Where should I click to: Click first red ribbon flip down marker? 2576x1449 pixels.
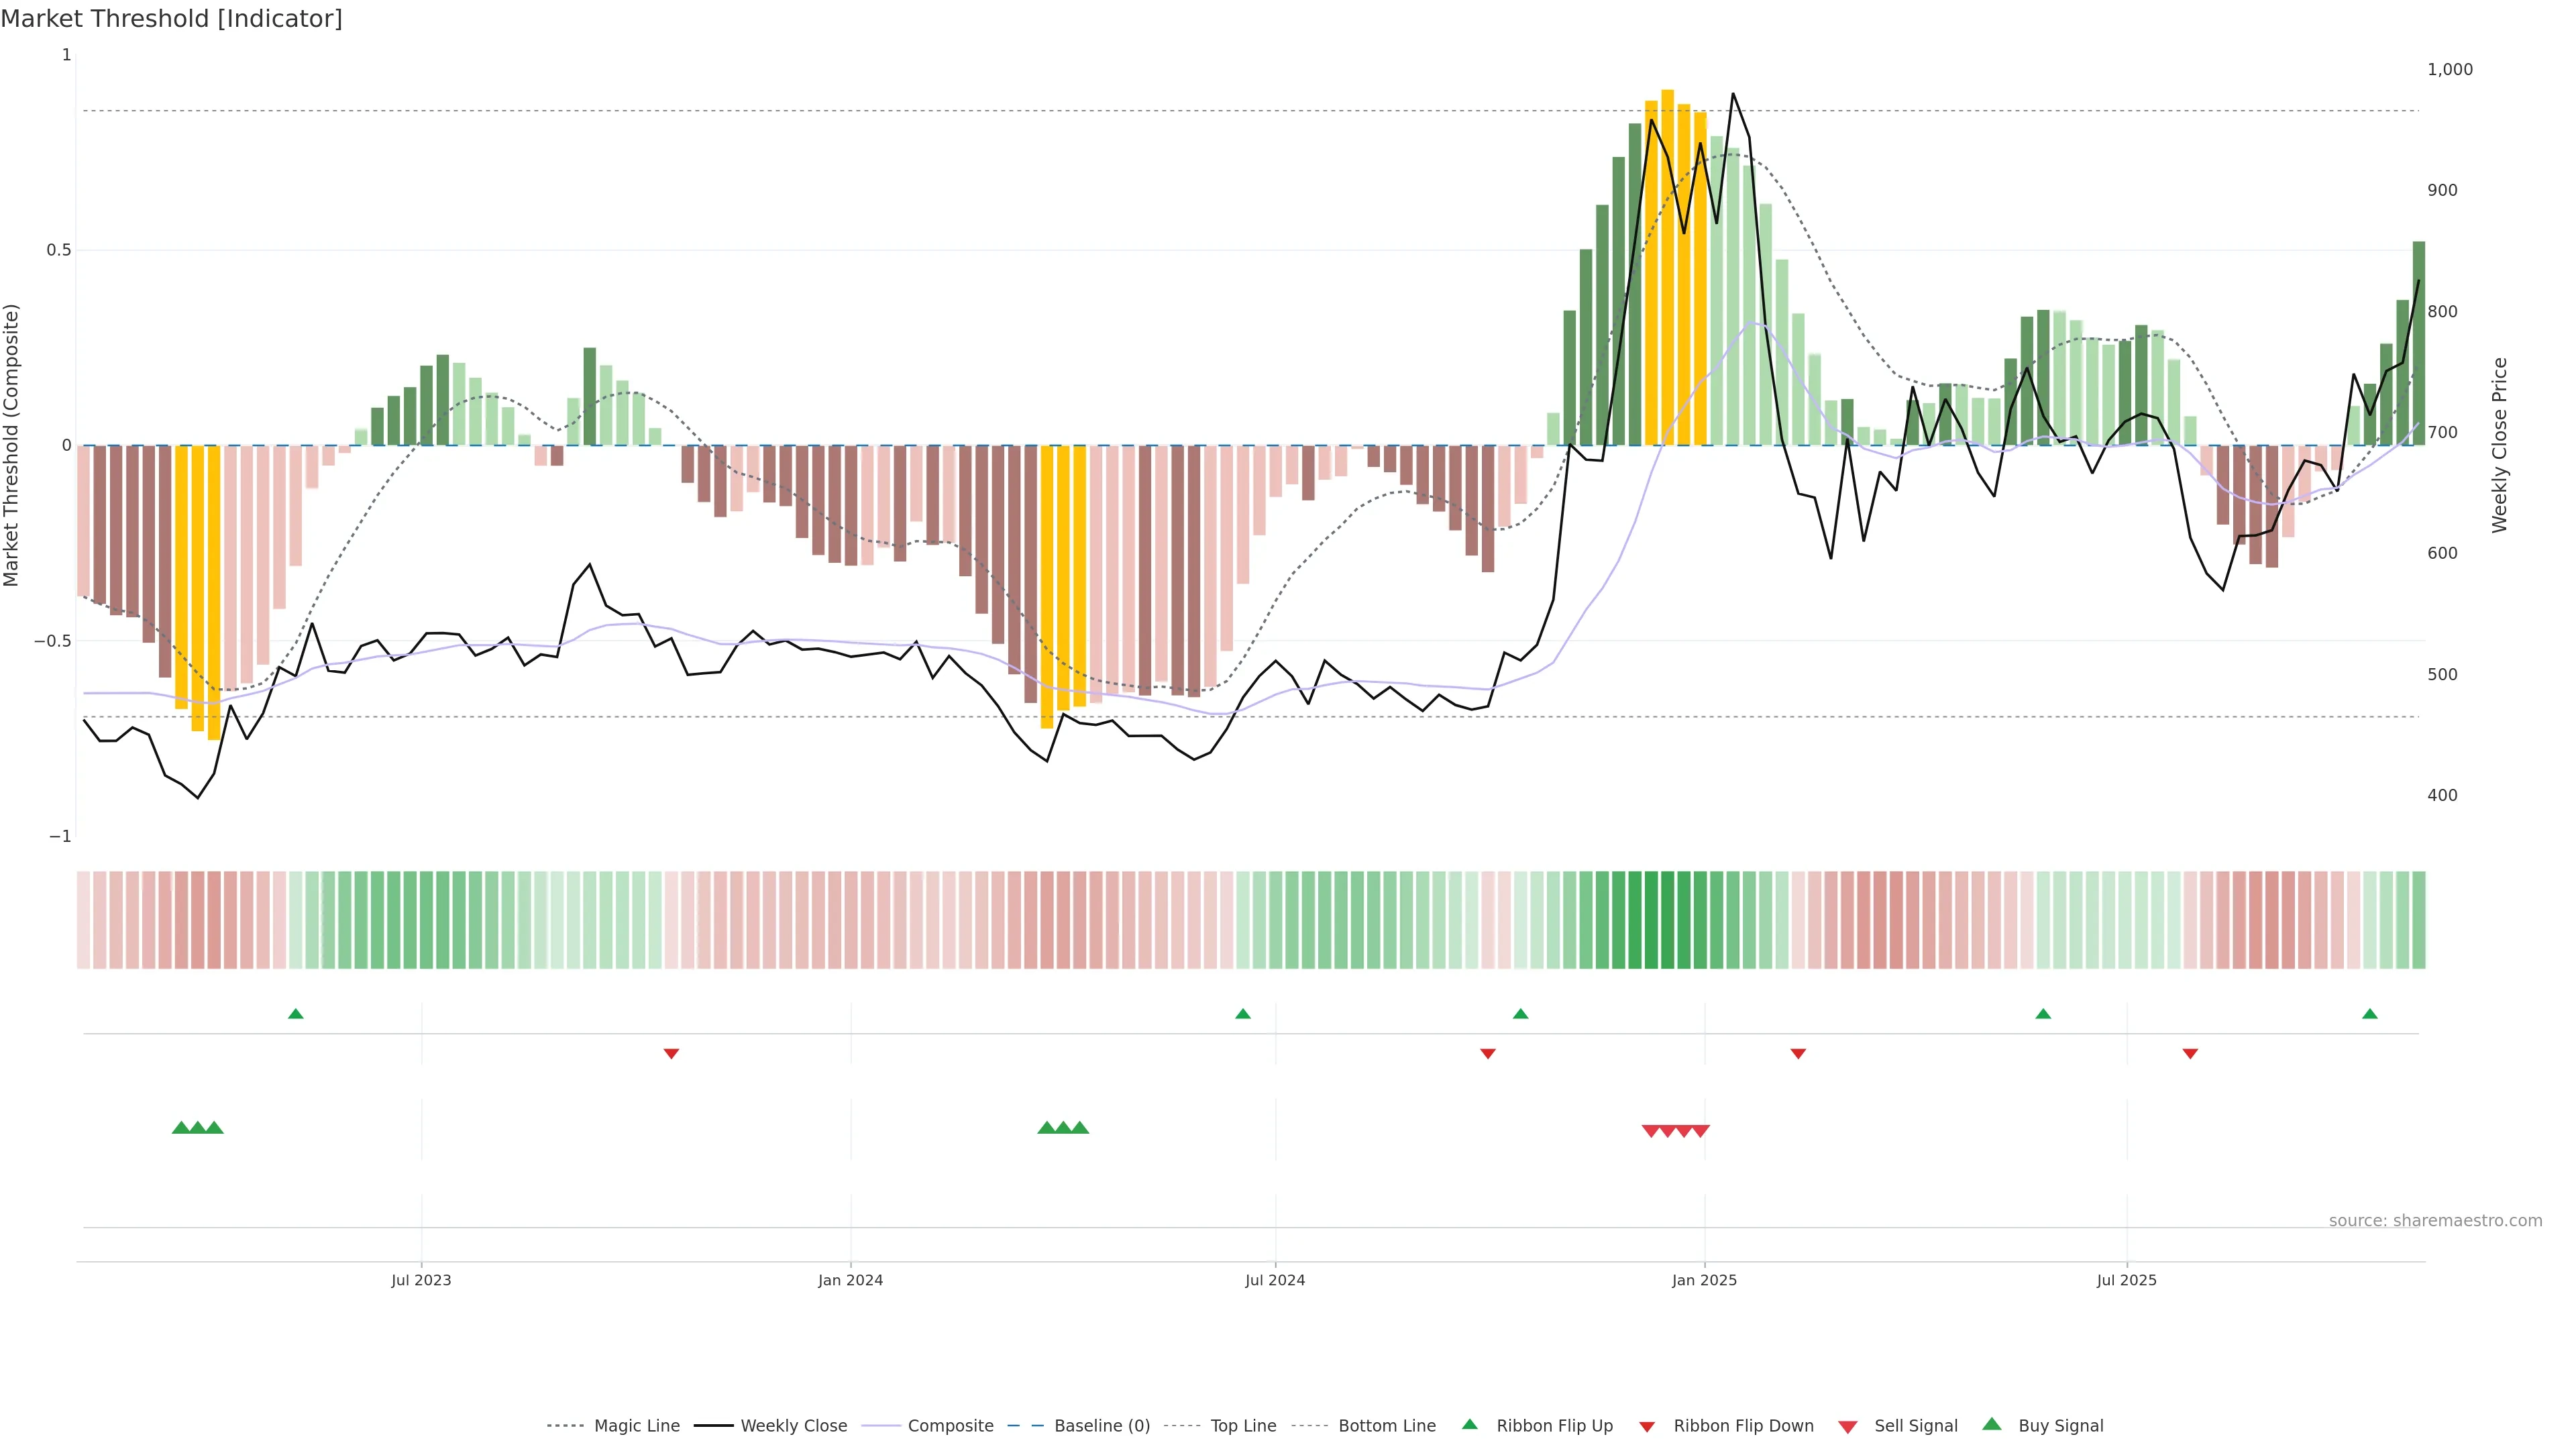point(671,1054)
